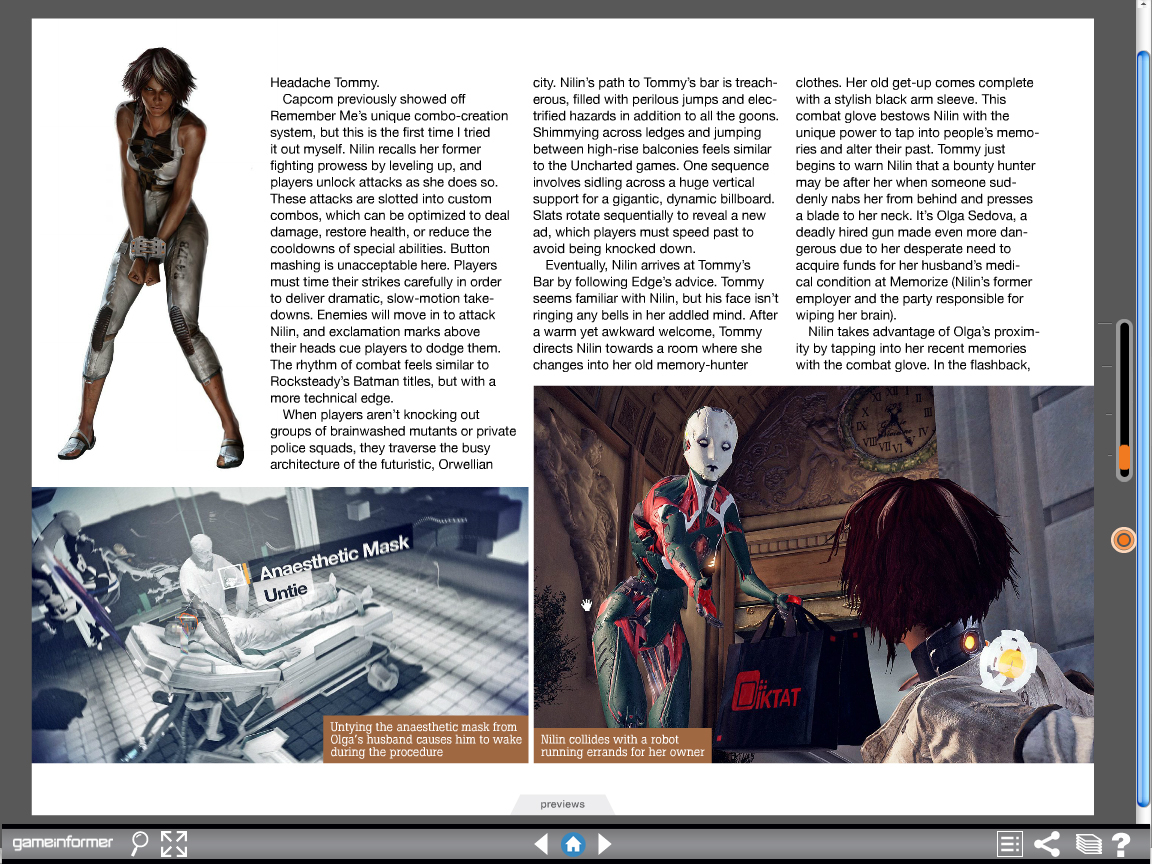Screen dimensions: 1152x864
Task: Select the previews section tab
Action: click(x=562, y=804)
